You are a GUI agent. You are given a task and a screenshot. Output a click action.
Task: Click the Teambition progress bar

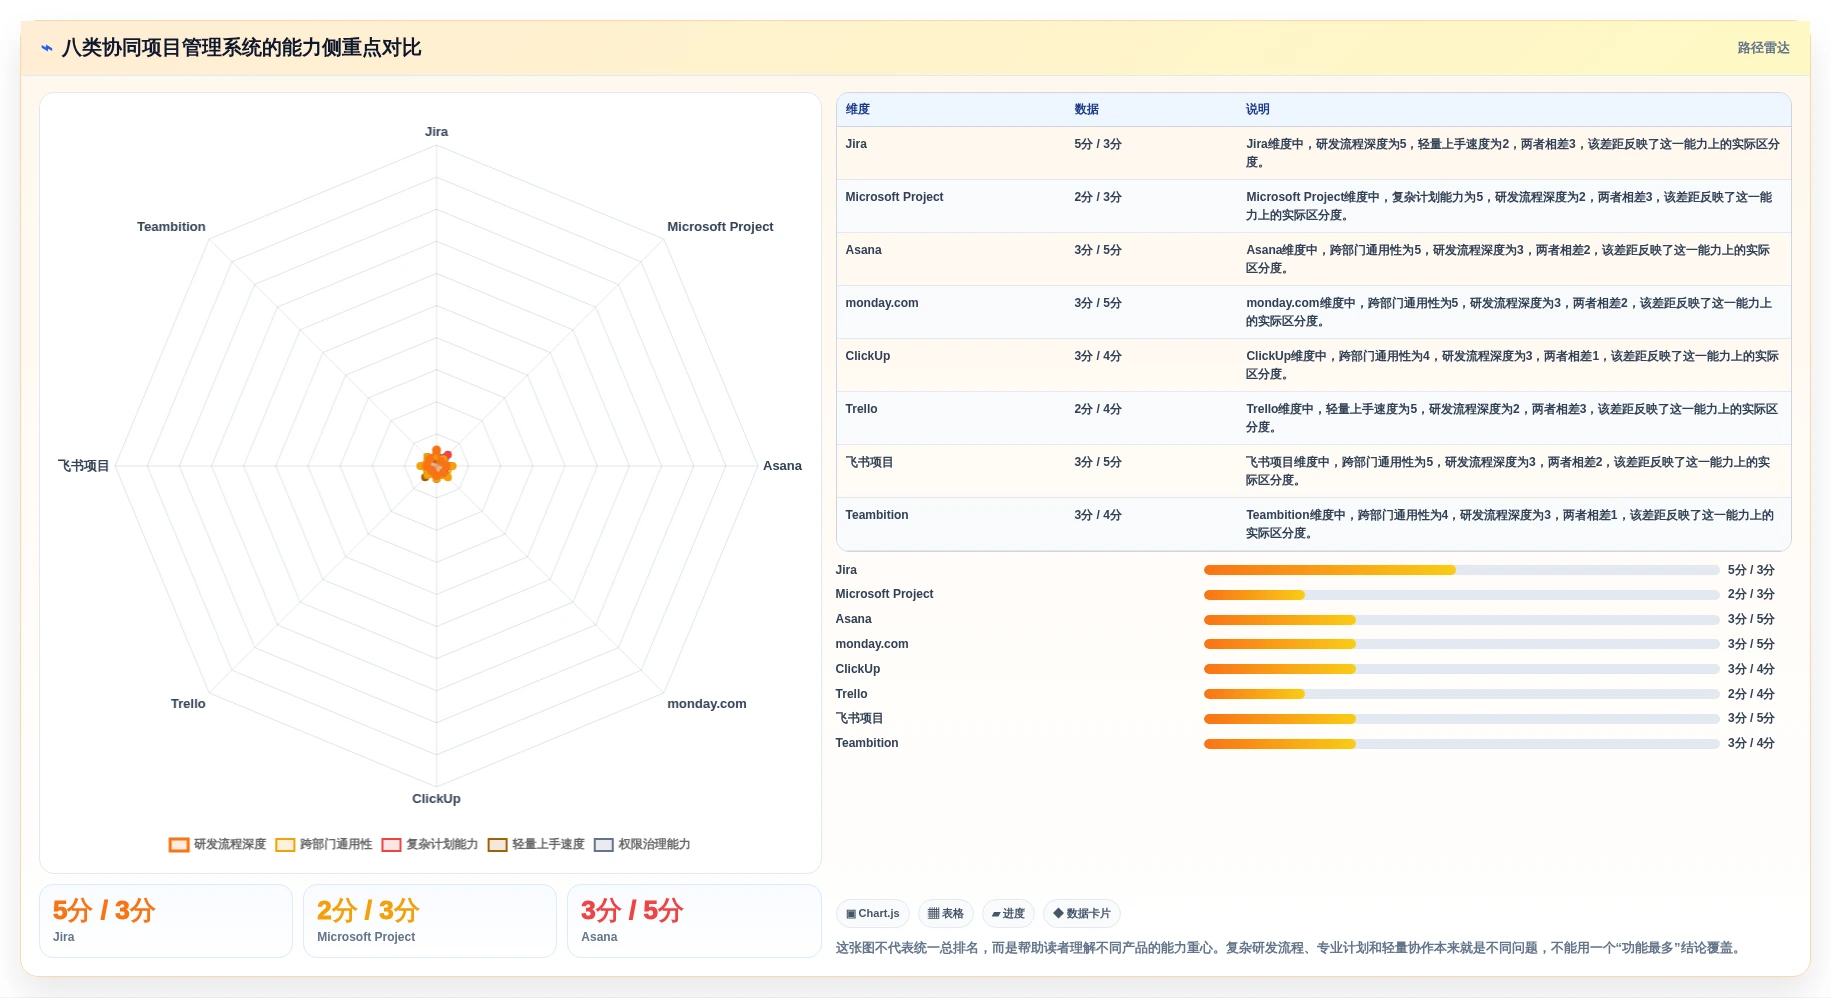click(x=1461, y=744)
